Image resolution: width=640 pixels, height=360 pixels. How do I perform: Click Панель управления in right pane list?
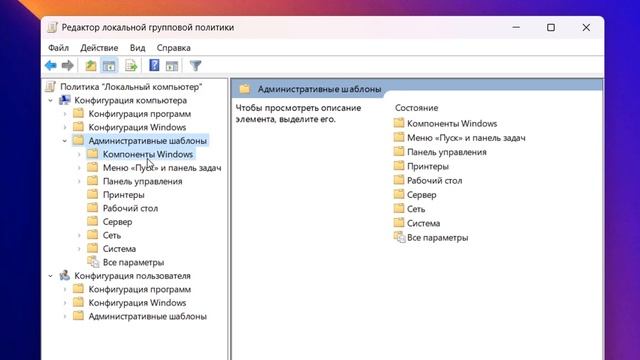pos(447,152)
